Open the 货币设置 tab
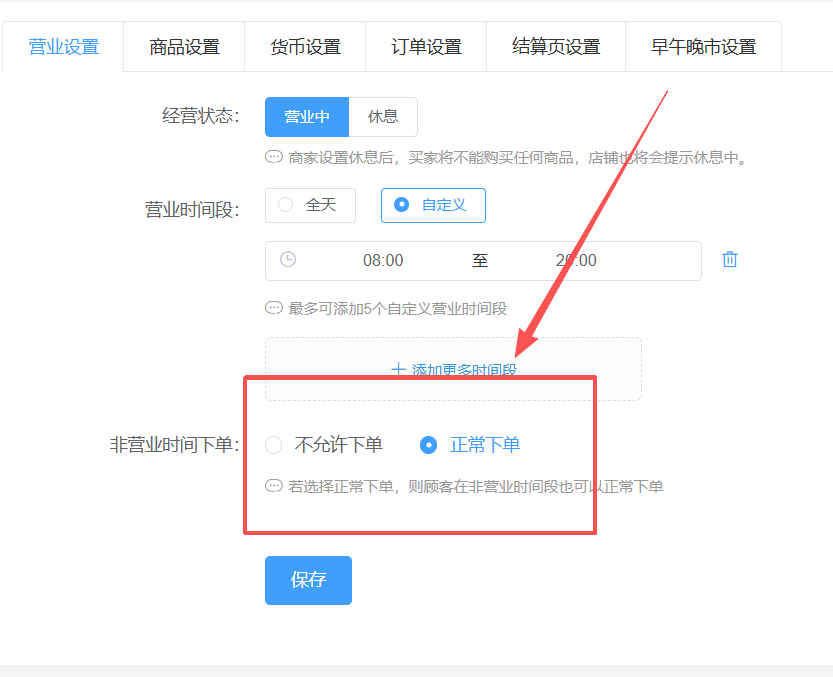The image size is (833, 677). 305,47
